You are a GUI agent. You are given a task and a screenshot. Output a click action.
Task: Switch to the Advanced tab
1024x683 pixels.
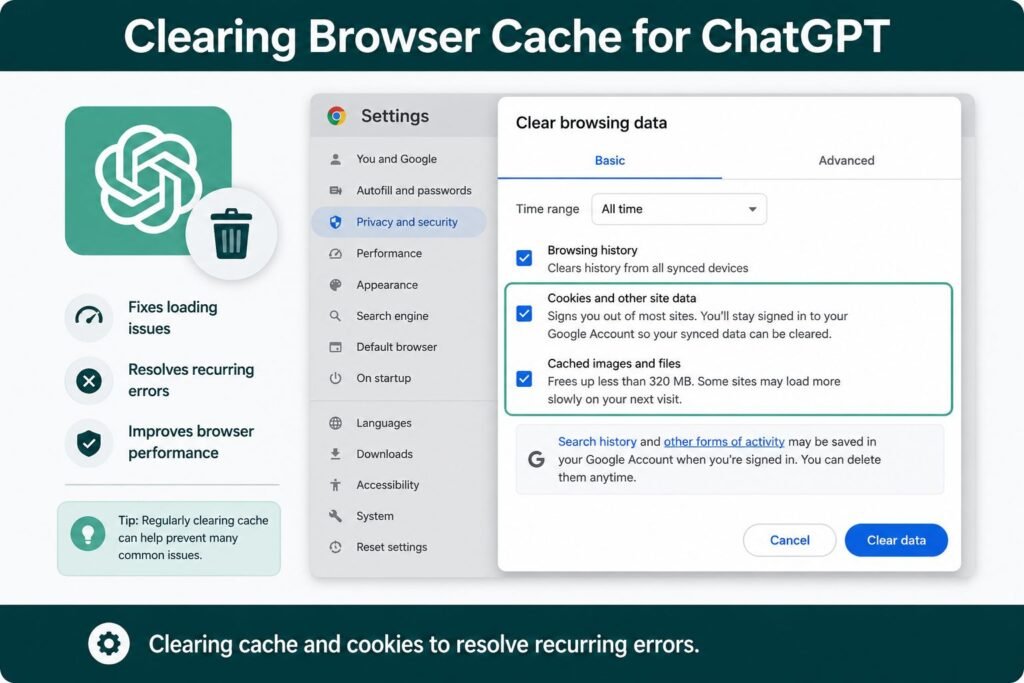[846, 161]
